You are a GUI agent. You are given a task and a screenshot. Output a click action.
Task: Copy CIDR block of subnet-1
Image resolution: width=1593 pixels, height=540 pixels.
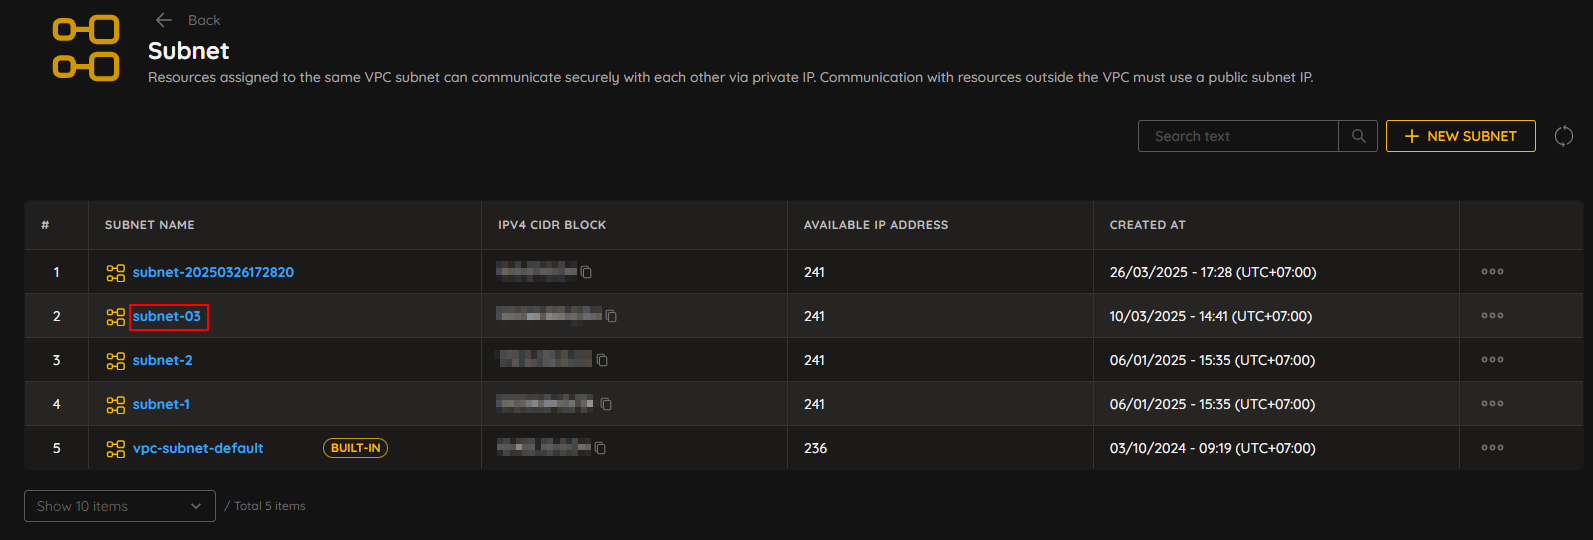[606, 404]
